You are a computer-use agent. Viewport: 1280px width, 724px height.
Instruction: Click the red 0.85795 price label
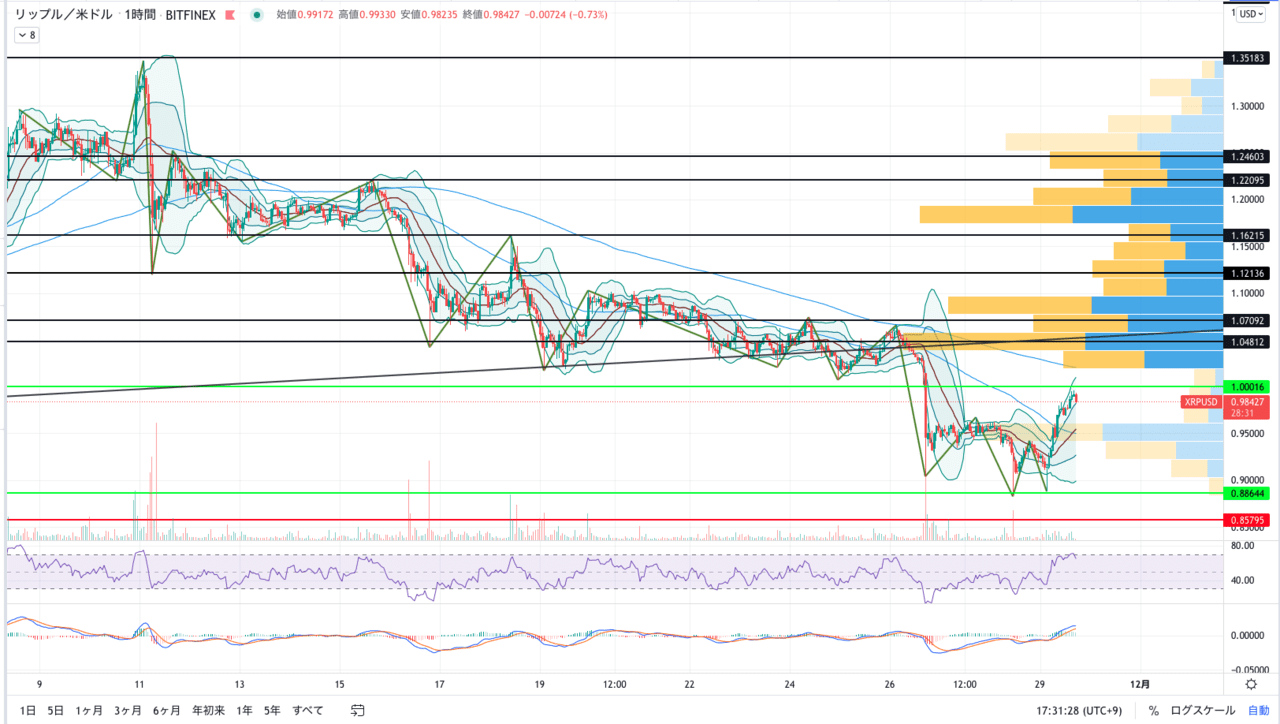pos(1248,520)
